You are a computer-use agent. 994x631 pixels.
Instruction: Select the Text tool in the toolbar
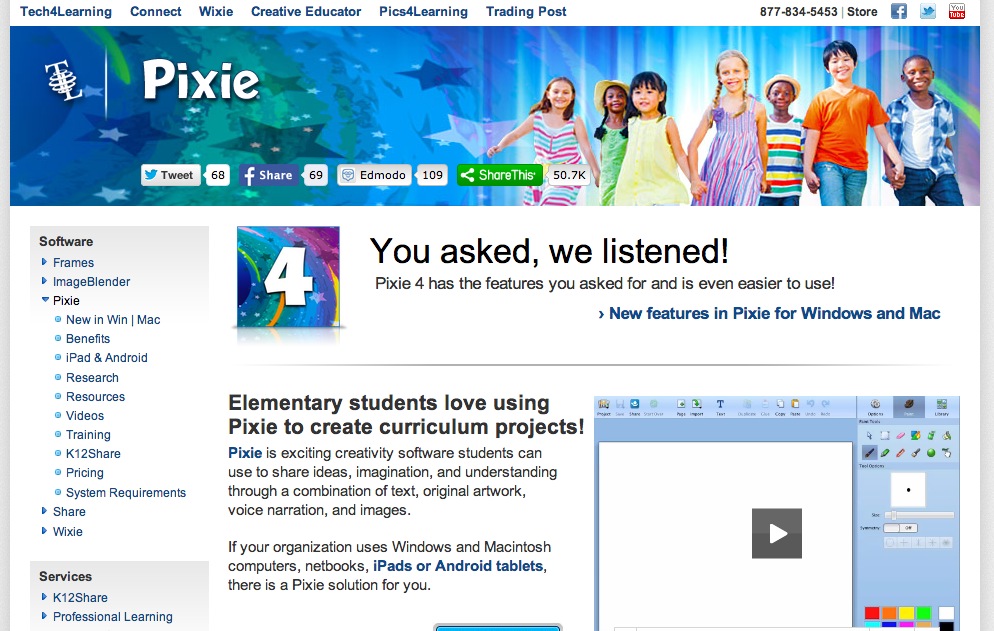(720, 404)
